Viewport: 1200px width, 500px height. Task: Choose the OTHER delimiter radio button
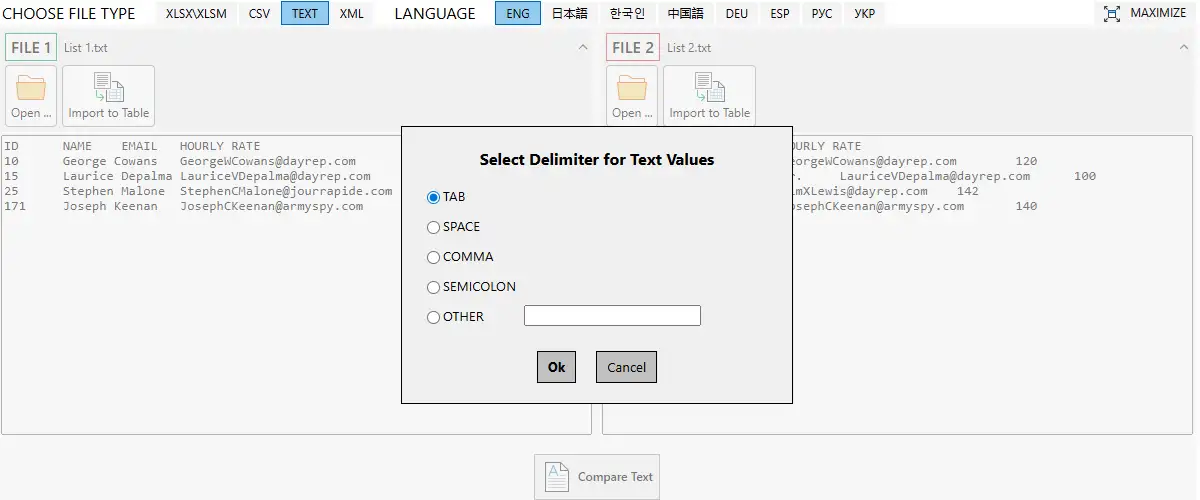click(434, 317)
